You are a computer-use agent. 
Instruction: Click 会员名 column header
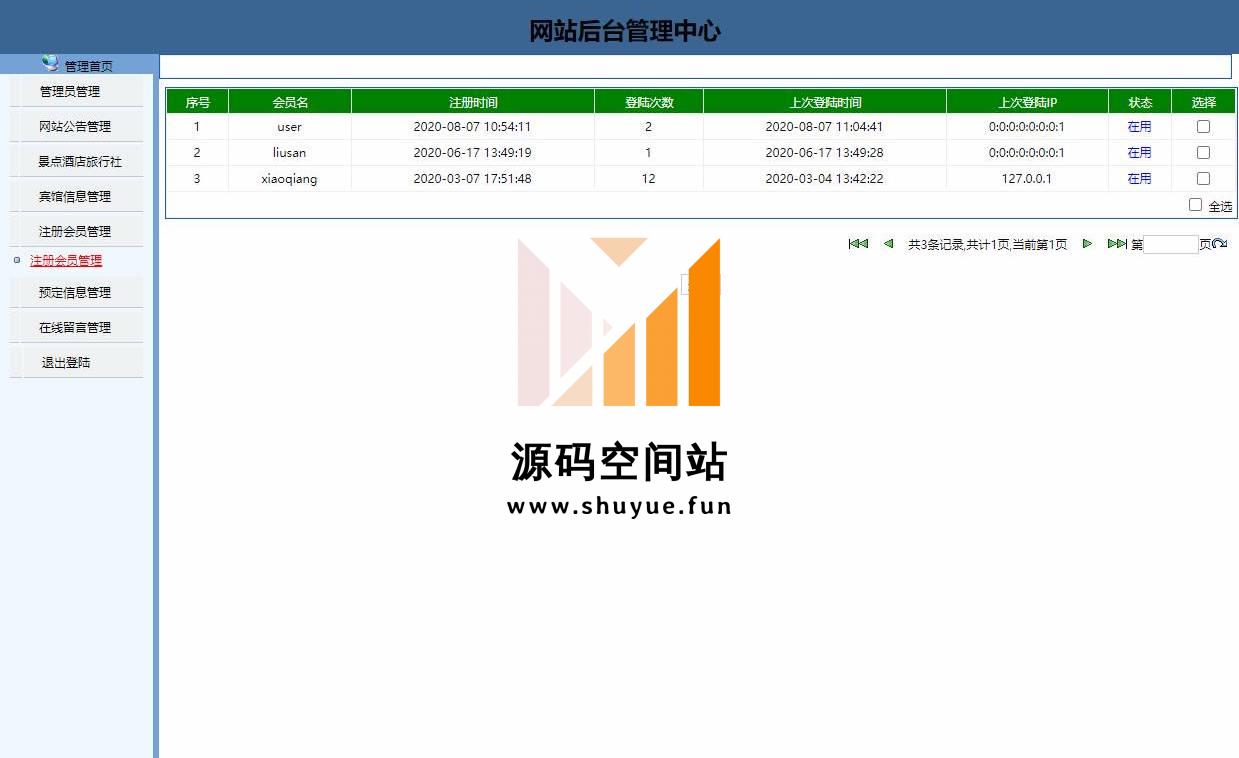click(x=290, y=102)
